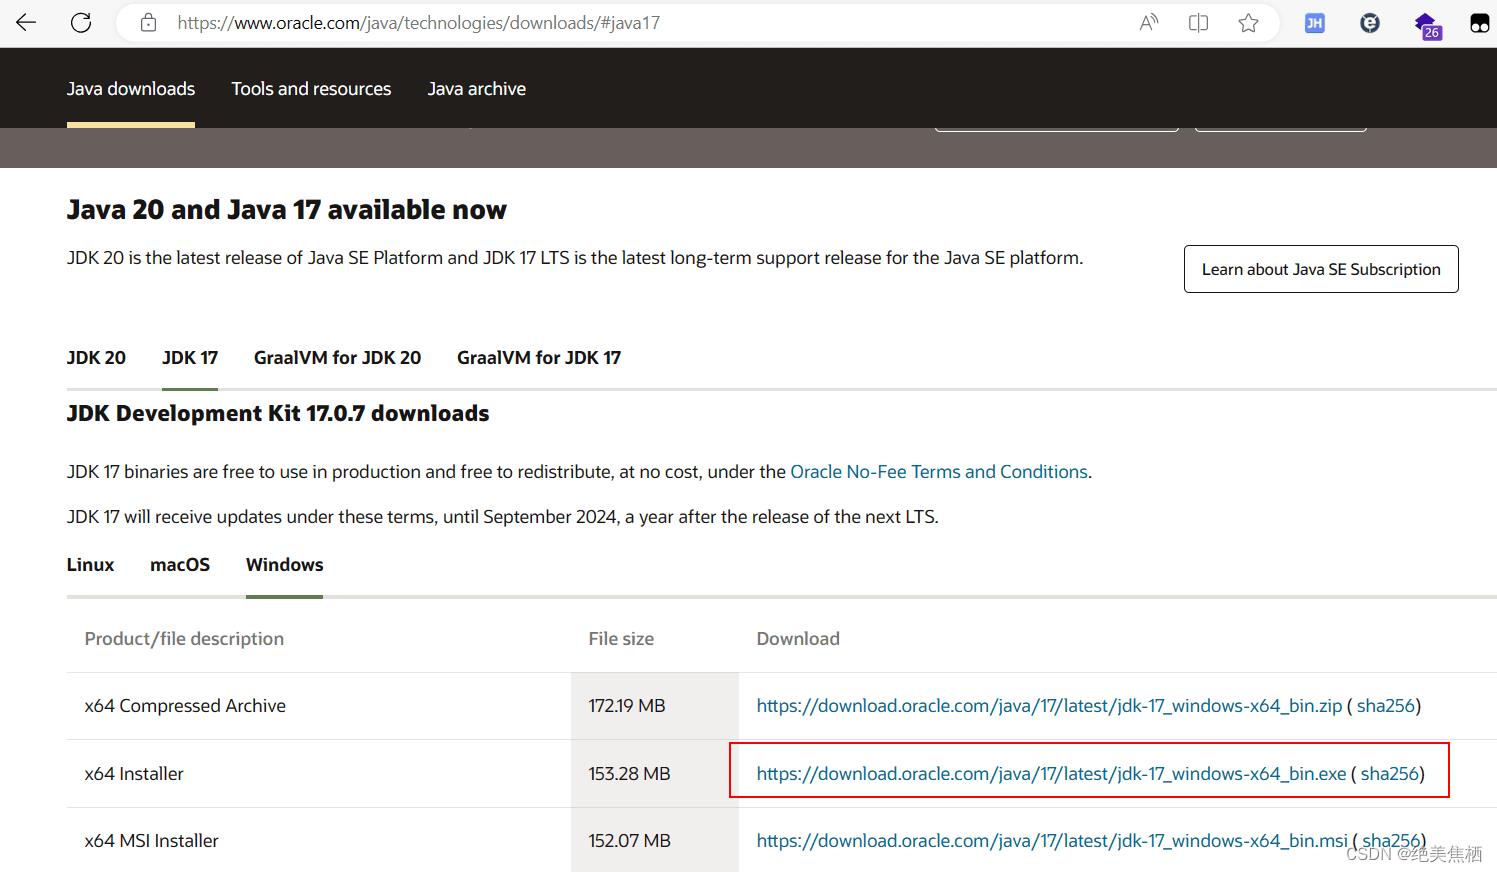1497x872 pixels.
Task: Open the Tools and resources menu
Action: 311,88
